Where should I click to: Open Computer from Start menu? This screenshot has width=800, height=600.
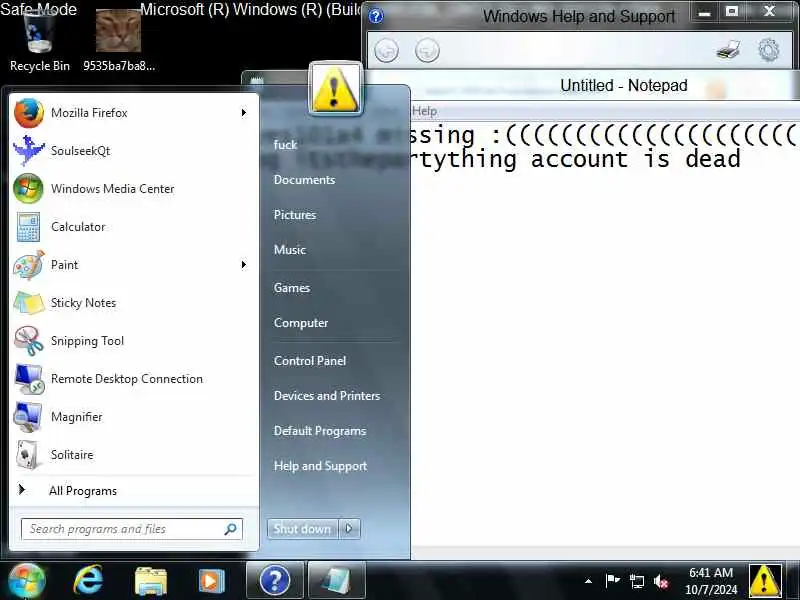301,323
